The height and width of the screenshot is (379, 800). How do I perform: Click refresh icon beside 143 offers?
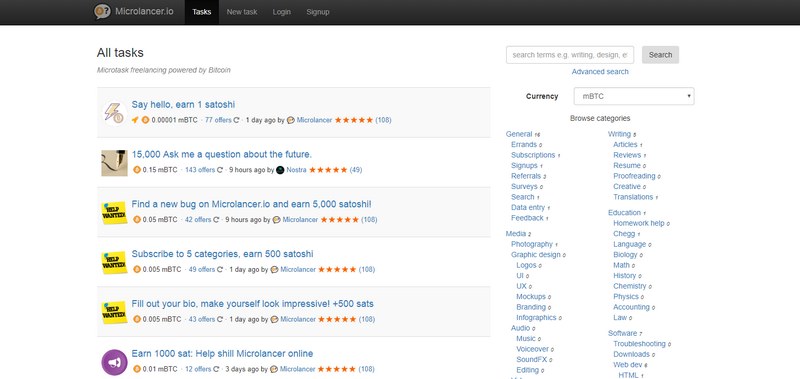(220, 170)
